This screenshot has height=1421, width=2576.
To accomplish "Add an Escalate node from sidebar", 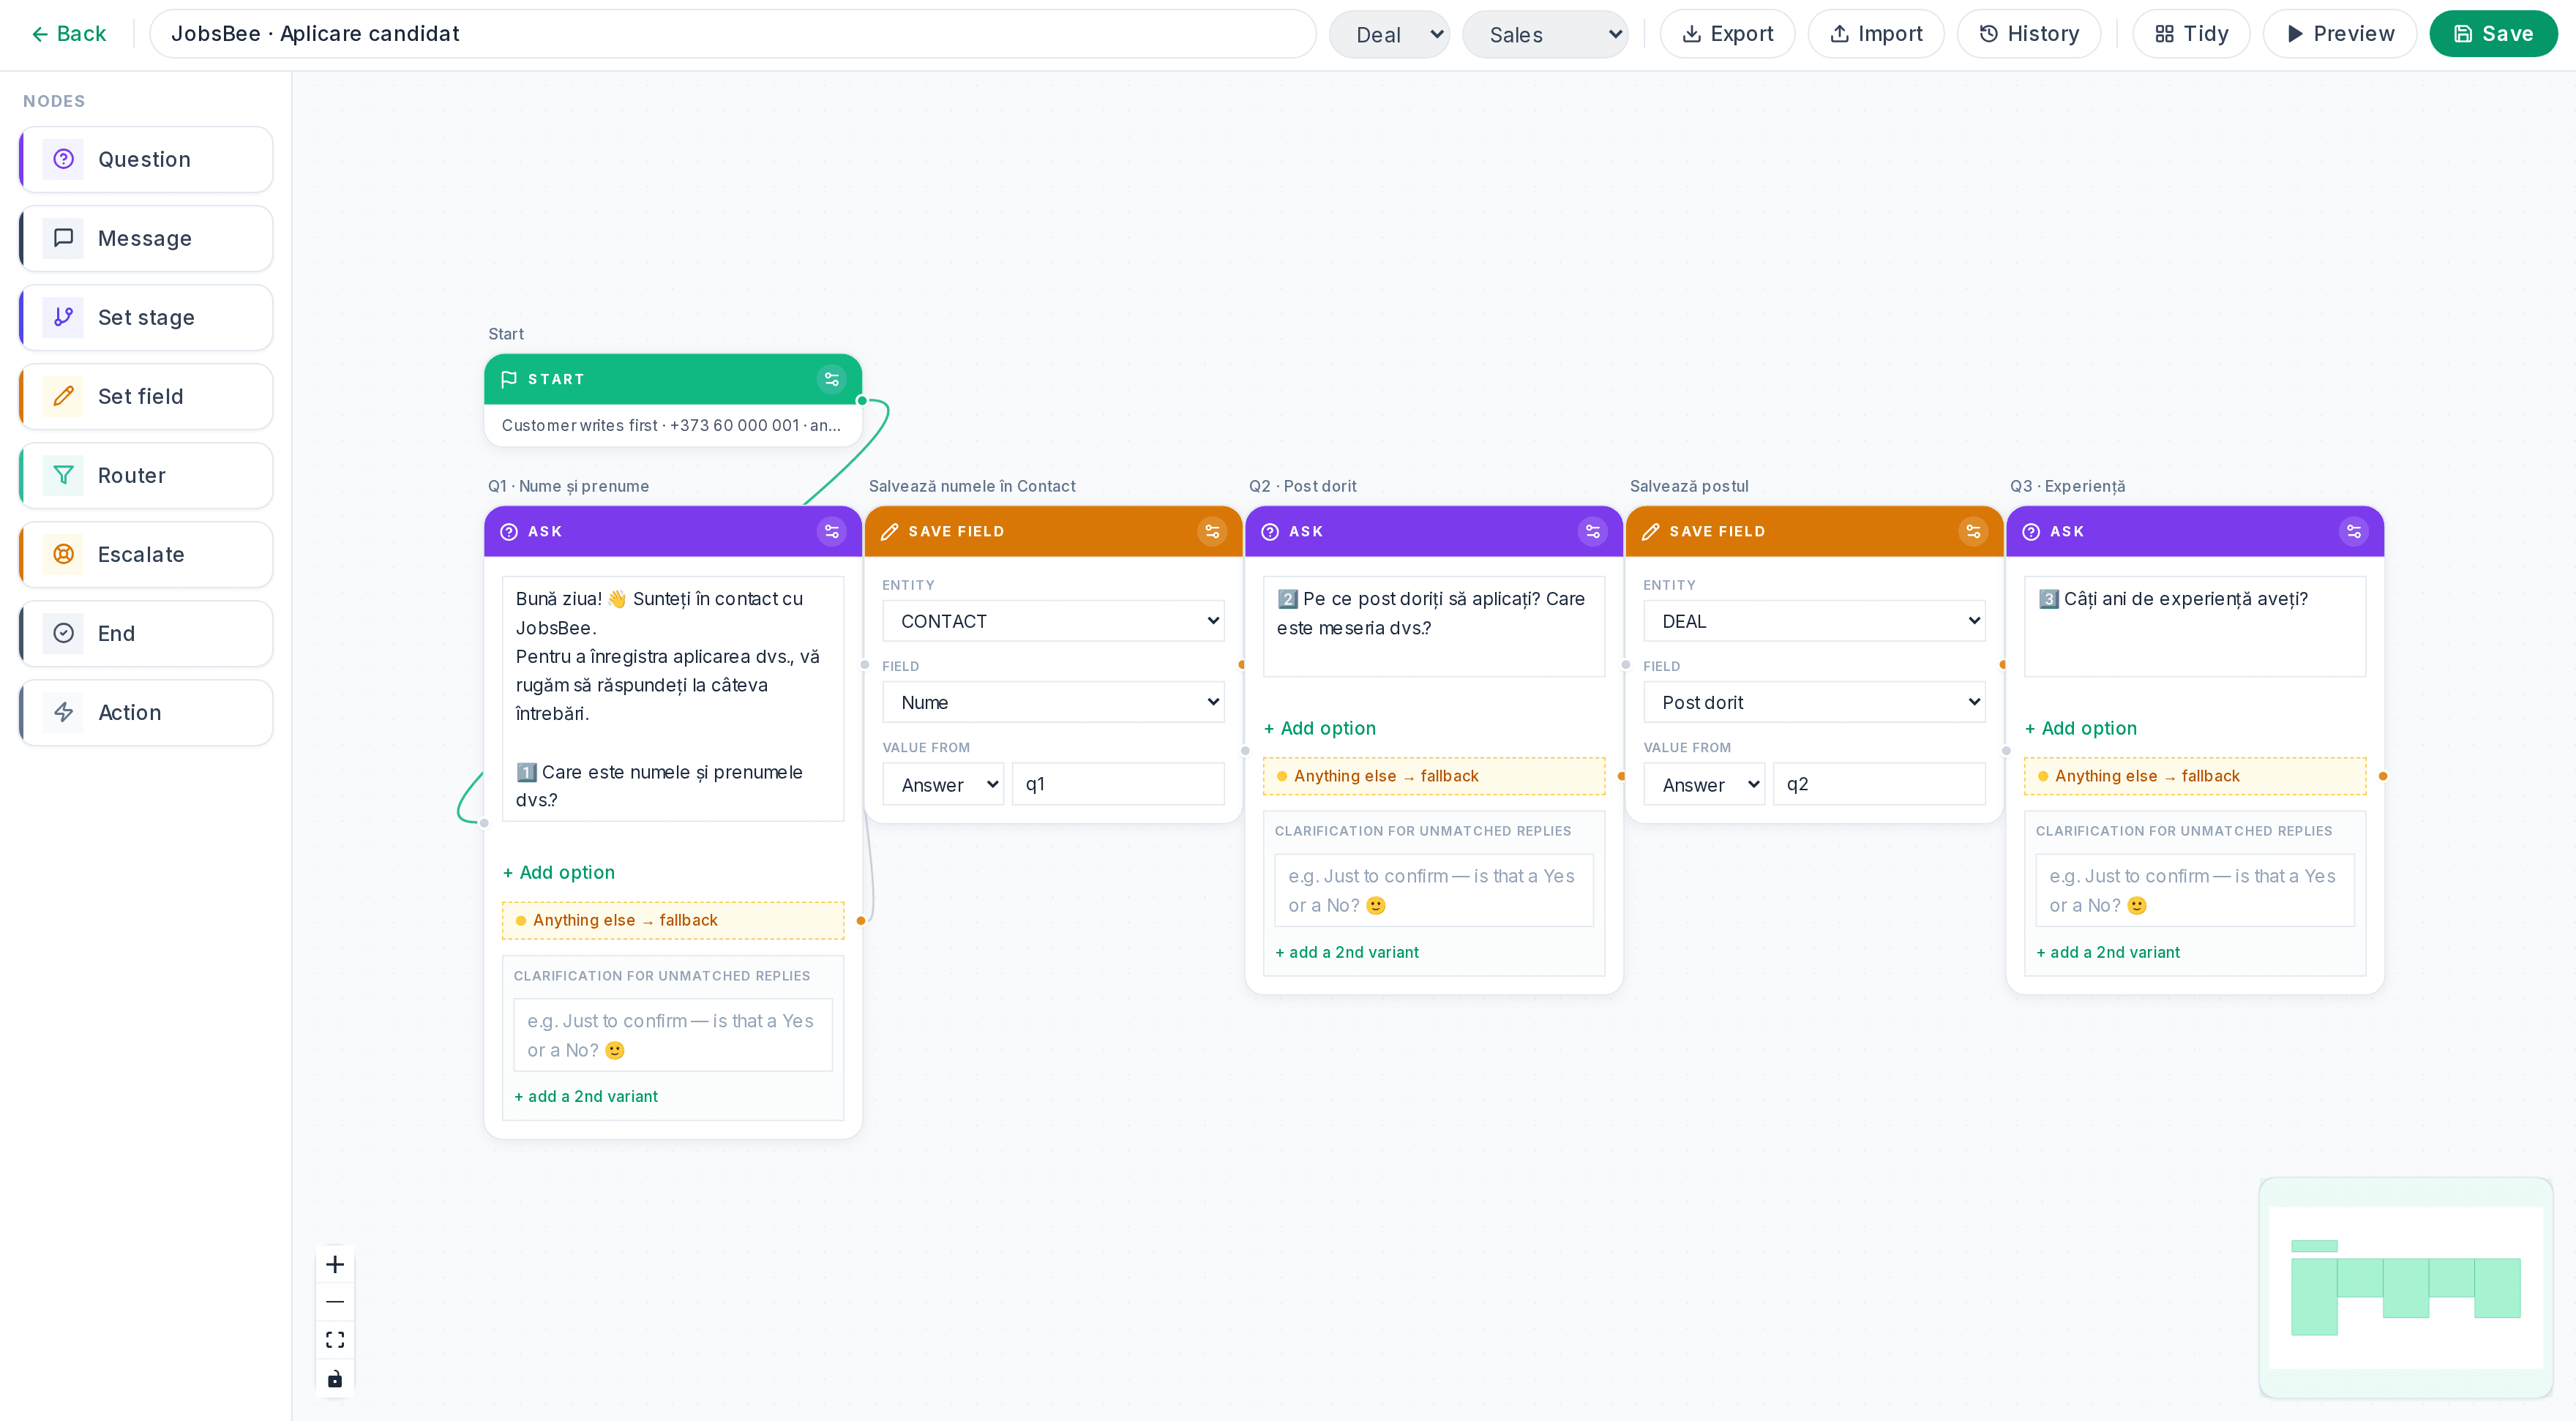I will [146, 554].
